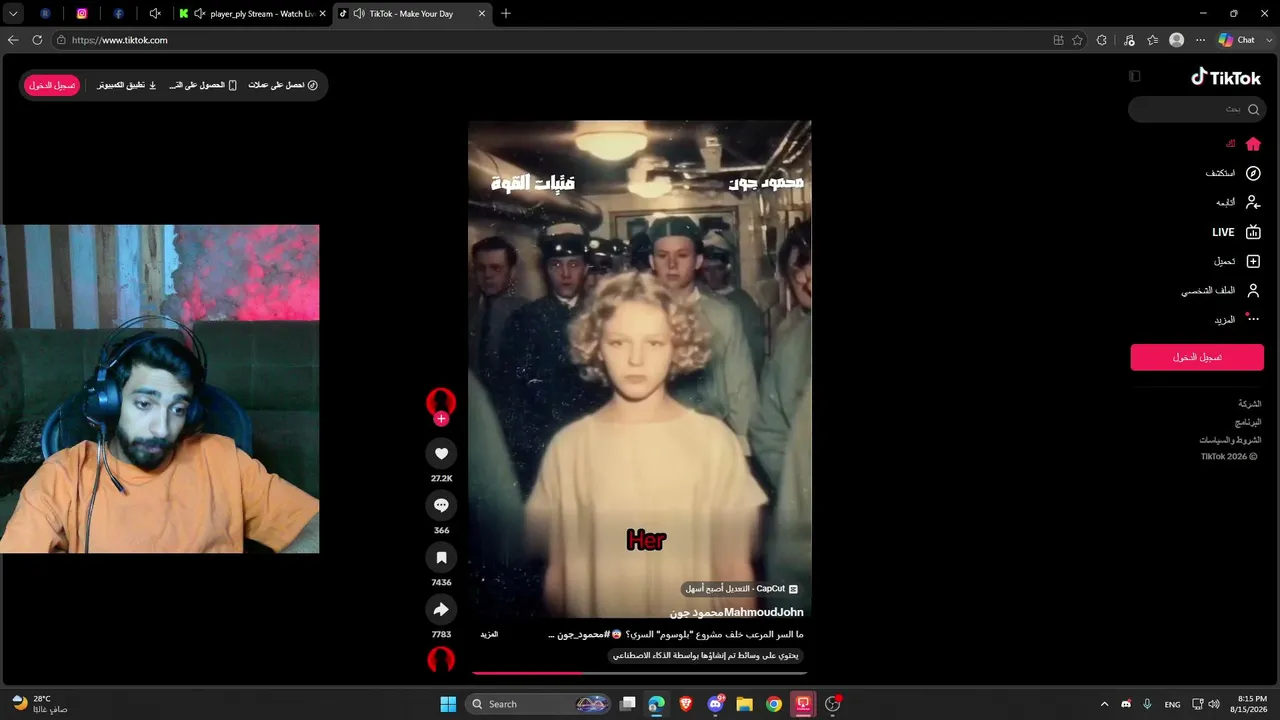Open the Terms and Policies footer link
Viewport: 1280px width, 720px height.
click(x=1231, y=440)
